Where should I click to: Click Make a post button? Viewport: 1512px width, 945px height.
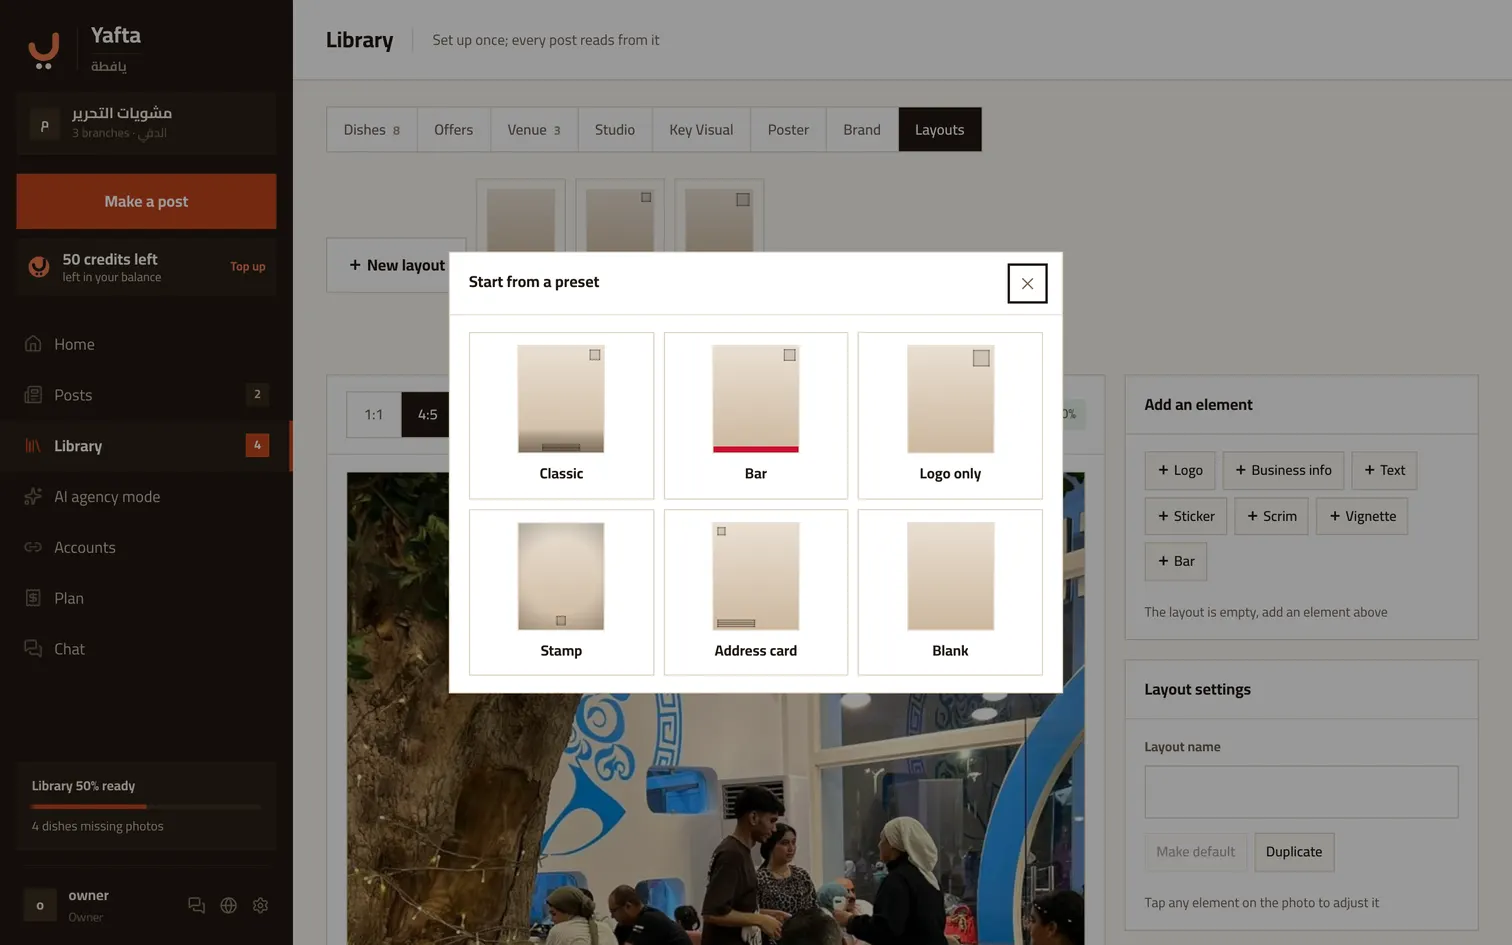pyautogui.click(x=146, y=201)
